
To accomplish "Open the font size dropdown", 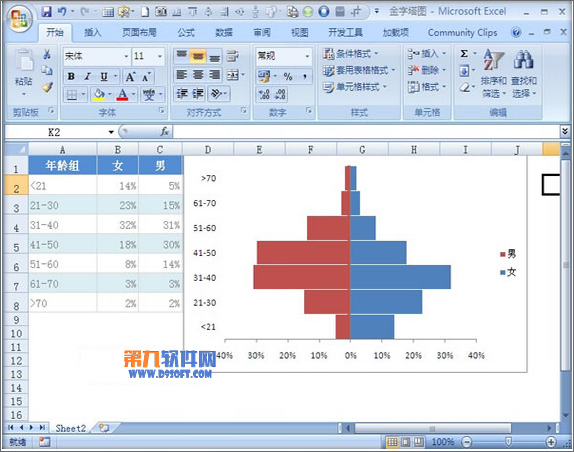I will [x=160, y=56].
